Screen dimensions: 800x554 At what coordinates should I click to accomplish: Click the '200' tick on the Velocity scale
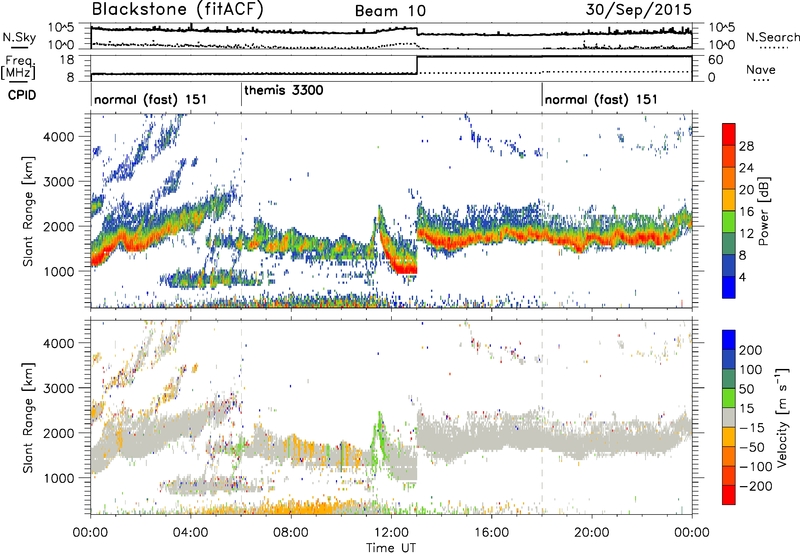tap(751, 350)
